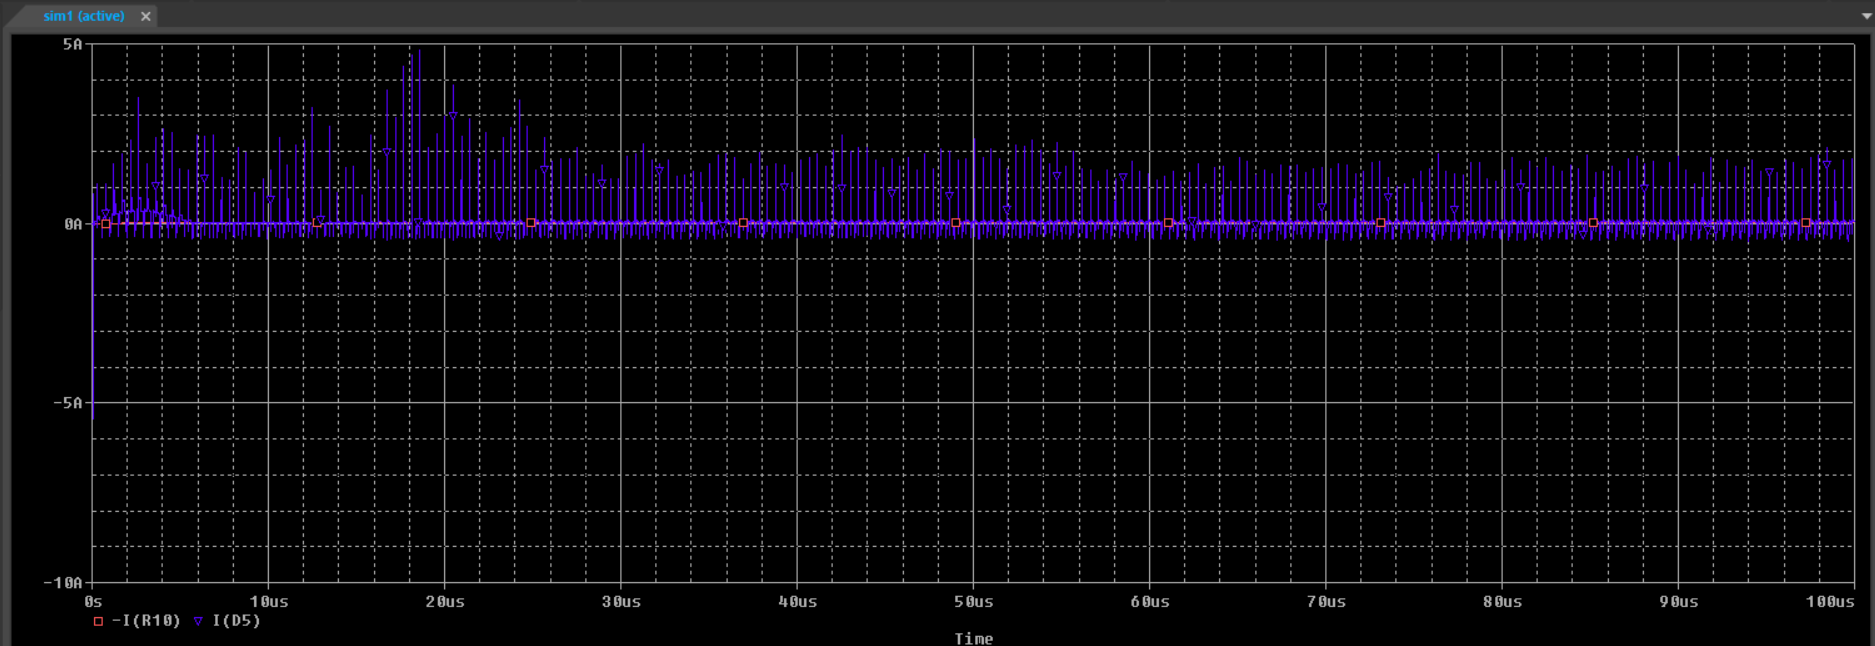Viewport: 1875px width, 646px height.
Task: Click the 10us x-axis tick label
Action: coord(269,601)
